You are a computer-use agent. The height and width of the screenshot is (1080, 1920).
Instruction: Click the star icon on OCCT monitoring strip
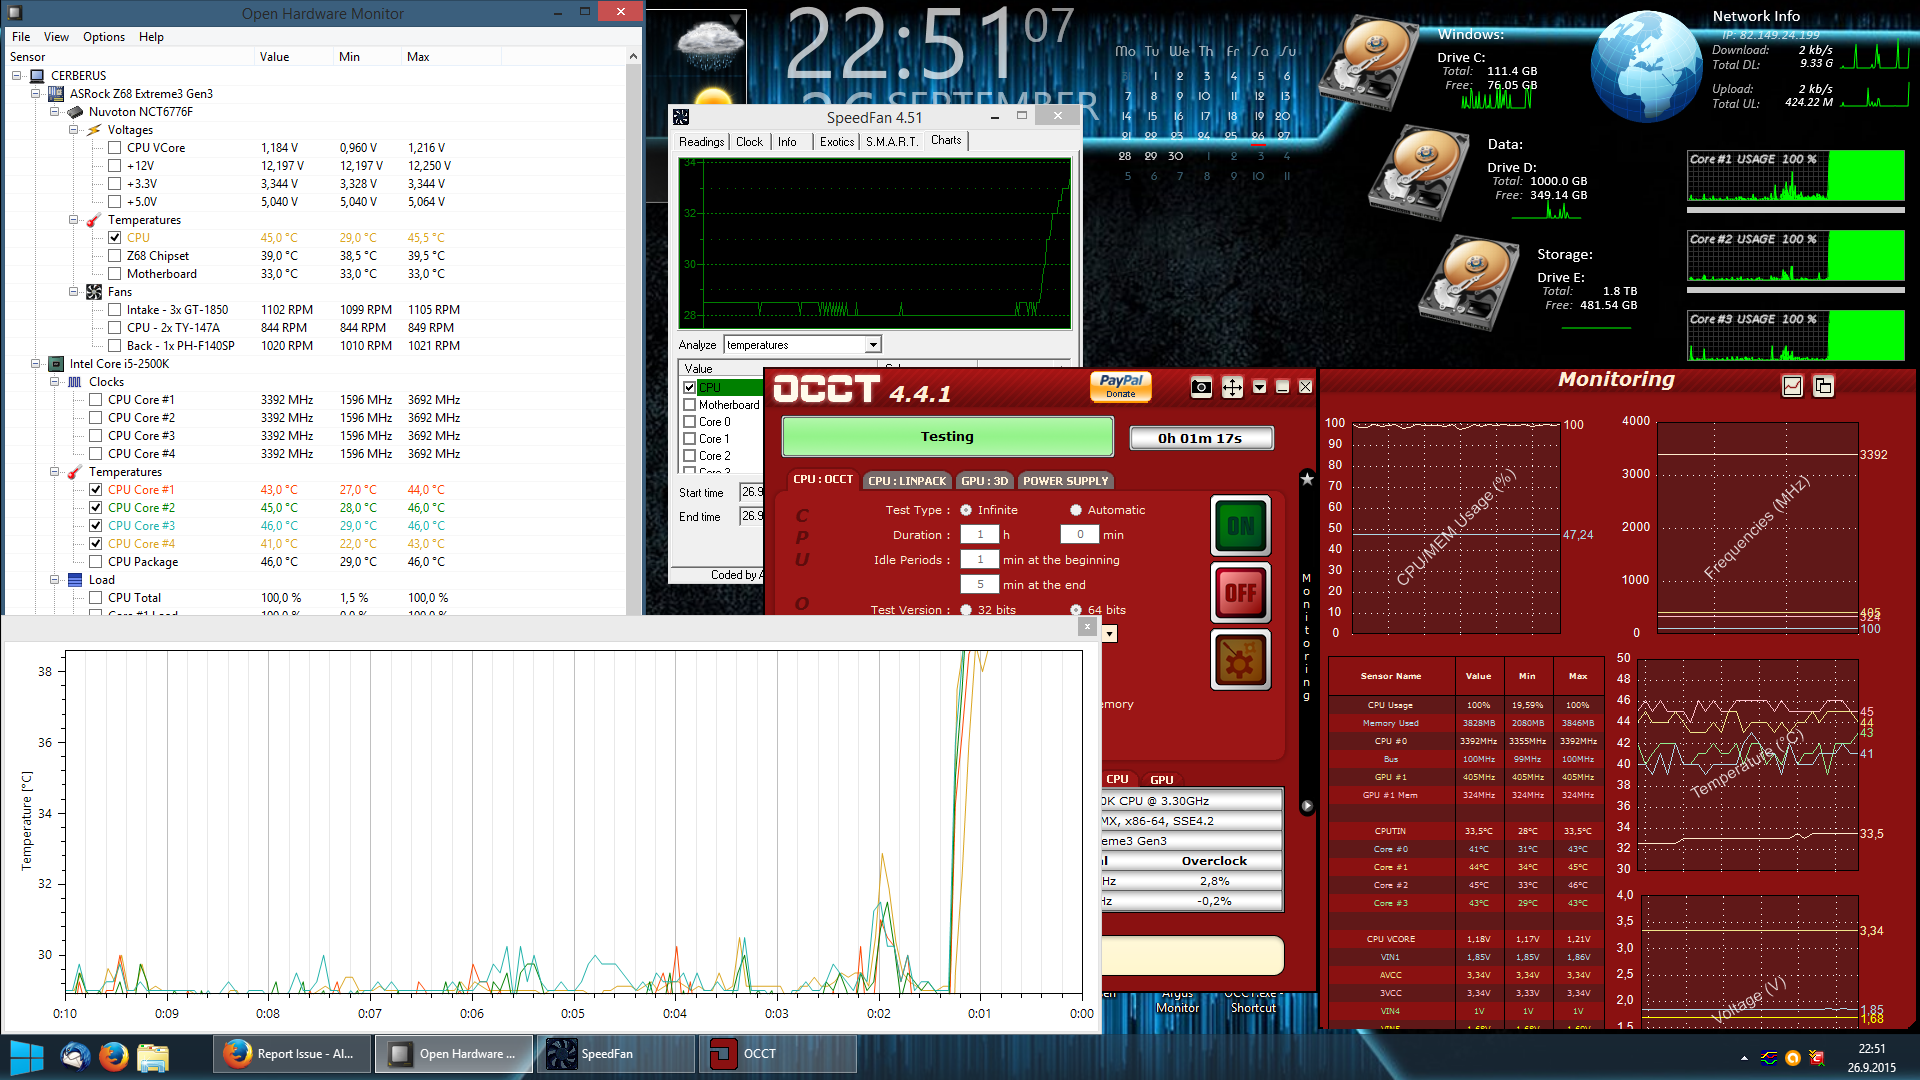click(1306, 479)
